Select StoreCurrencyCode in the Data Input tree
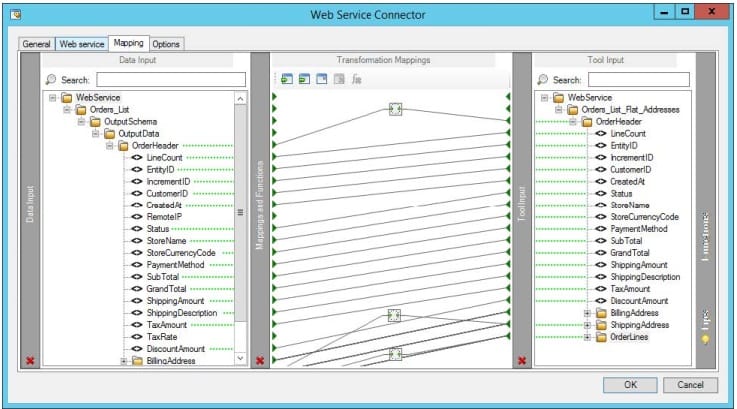Image resolution: width=737 pixels, height=409 pixels. [181, 253]
